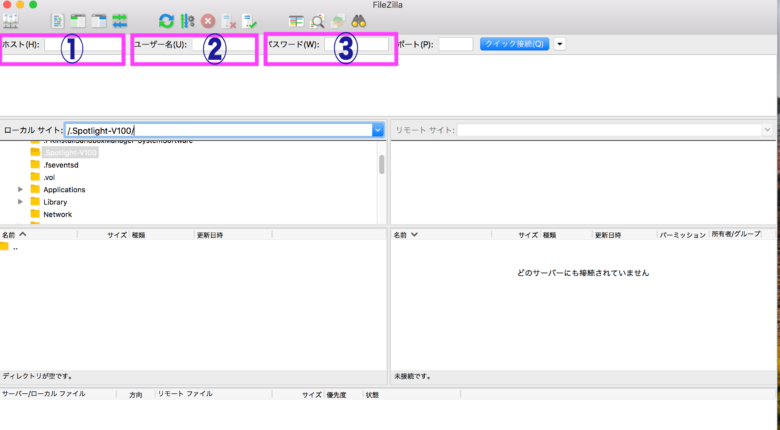Open the quick connect history dropdown arrow
780x430 pixels.
(x=560, y=44)
